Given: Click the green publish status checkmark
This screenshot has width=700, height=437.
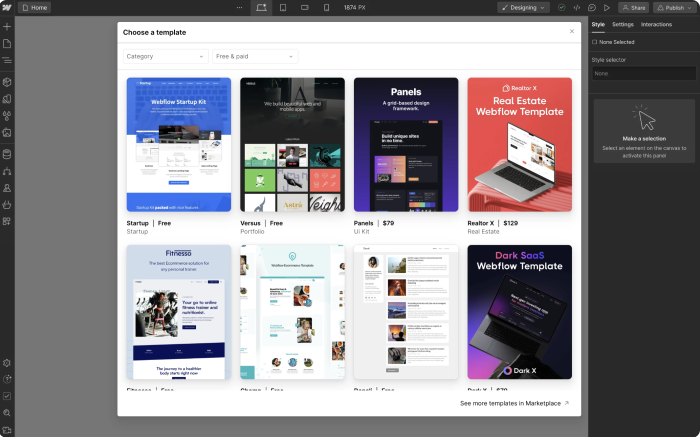Looking at the screenshot, I should click(562, 8).
